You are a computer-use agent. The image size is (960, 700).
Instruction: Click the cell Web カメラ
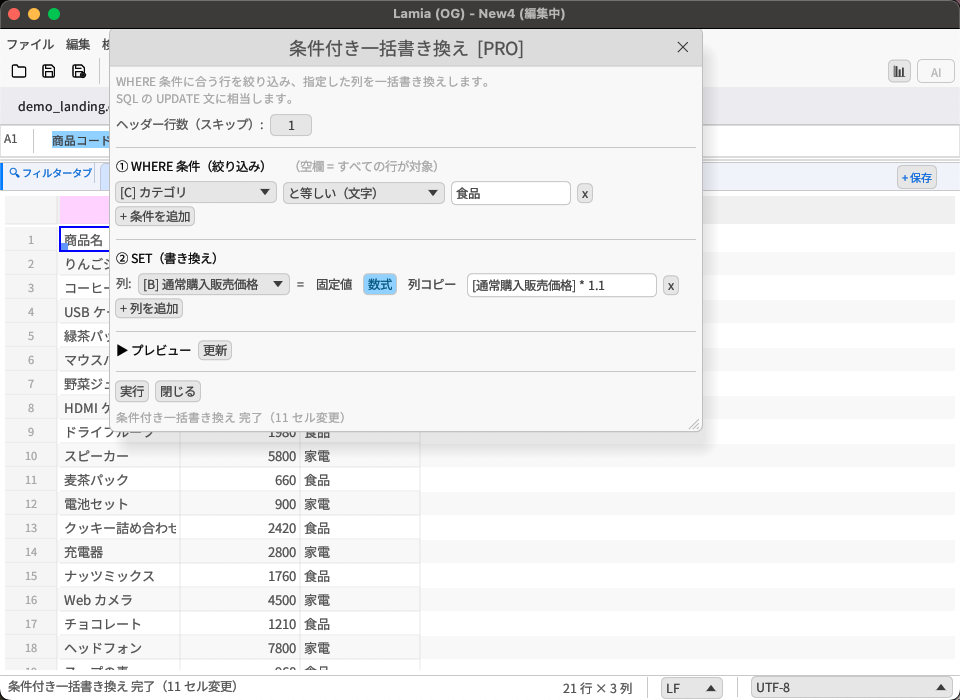tap(119, 600)
